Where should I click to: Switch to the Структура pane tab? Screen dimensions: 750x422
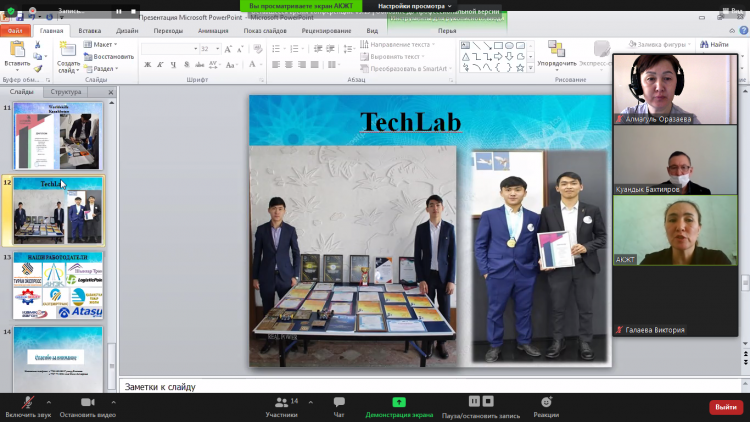(66, 92)
